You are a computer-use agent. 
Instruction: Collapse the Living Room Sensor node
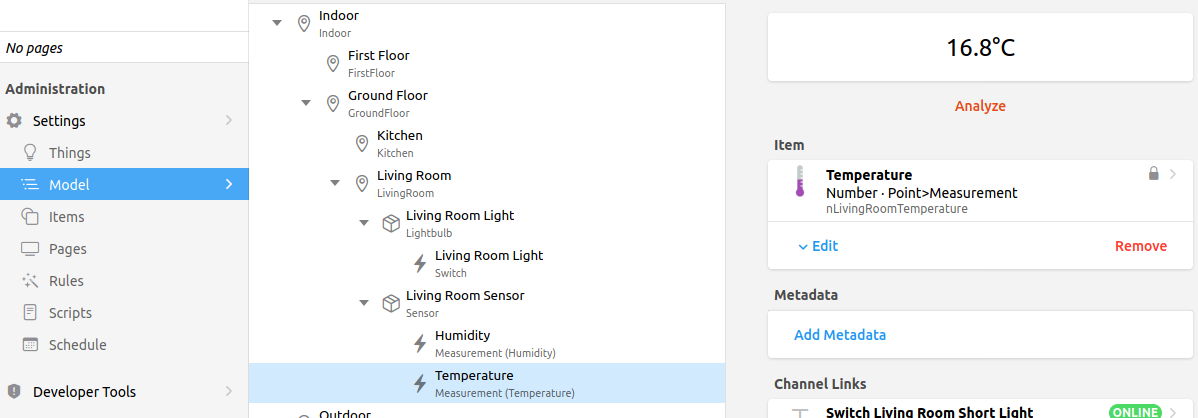tap(364, 303)
